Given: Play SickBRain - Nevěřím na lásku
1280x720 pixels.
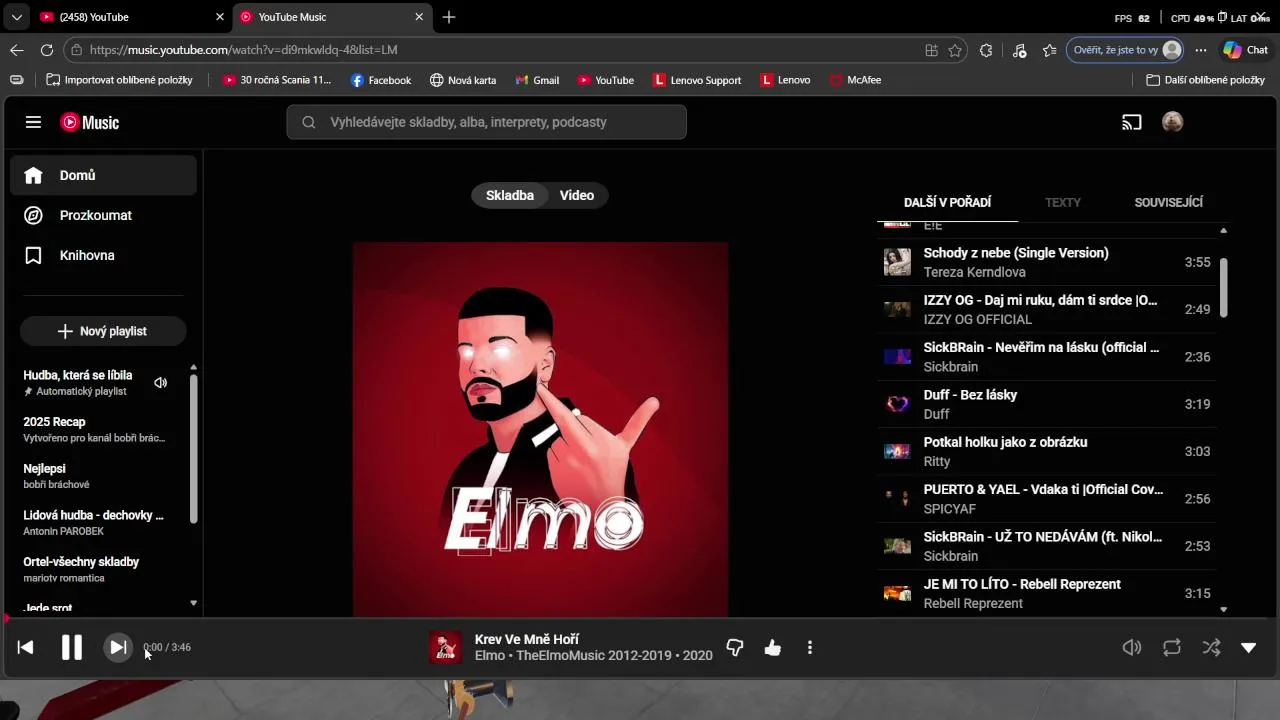Looking at the screenshot, I should [1047, 357].
